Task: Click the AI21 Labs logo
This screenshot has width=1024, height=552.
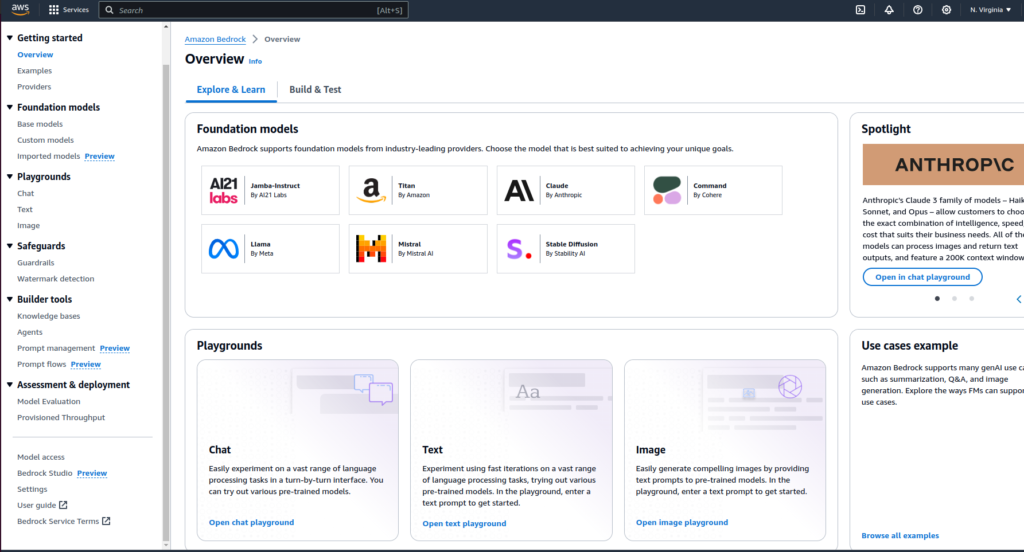Action: click(x=223, y=190)
